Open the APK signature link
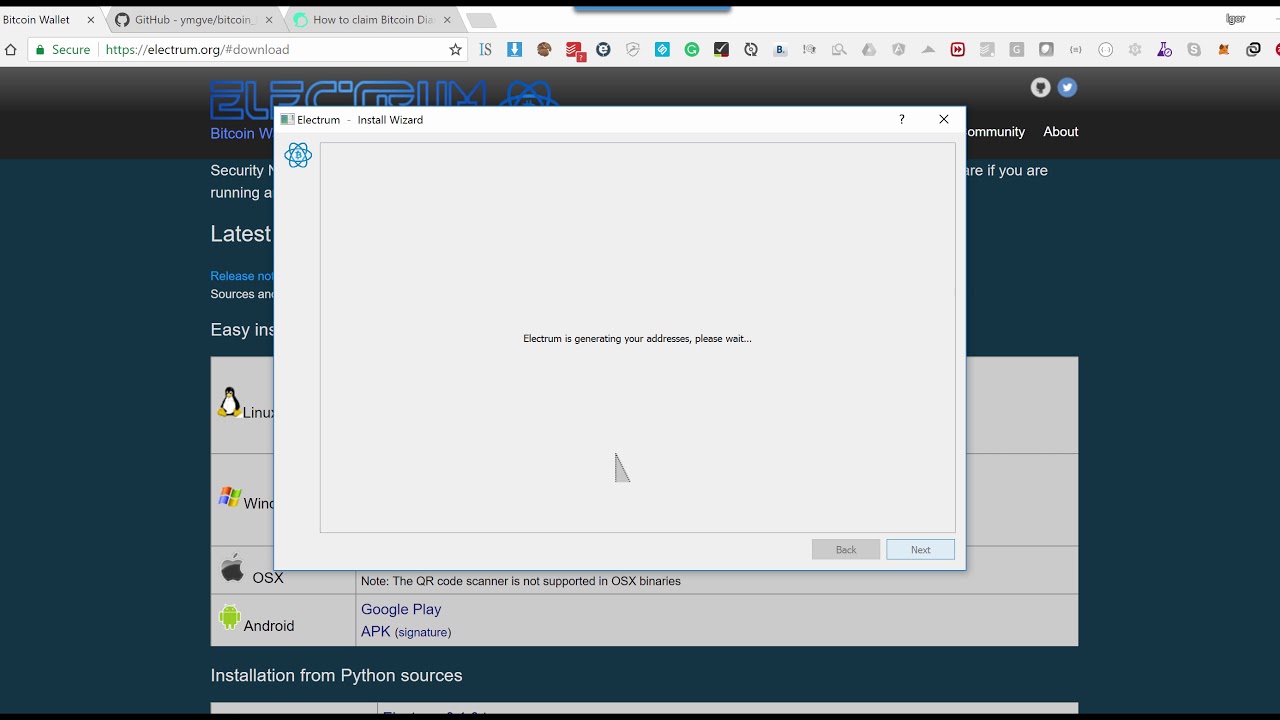This screenshot has width=1280, height=720. [x=423, y=632]
